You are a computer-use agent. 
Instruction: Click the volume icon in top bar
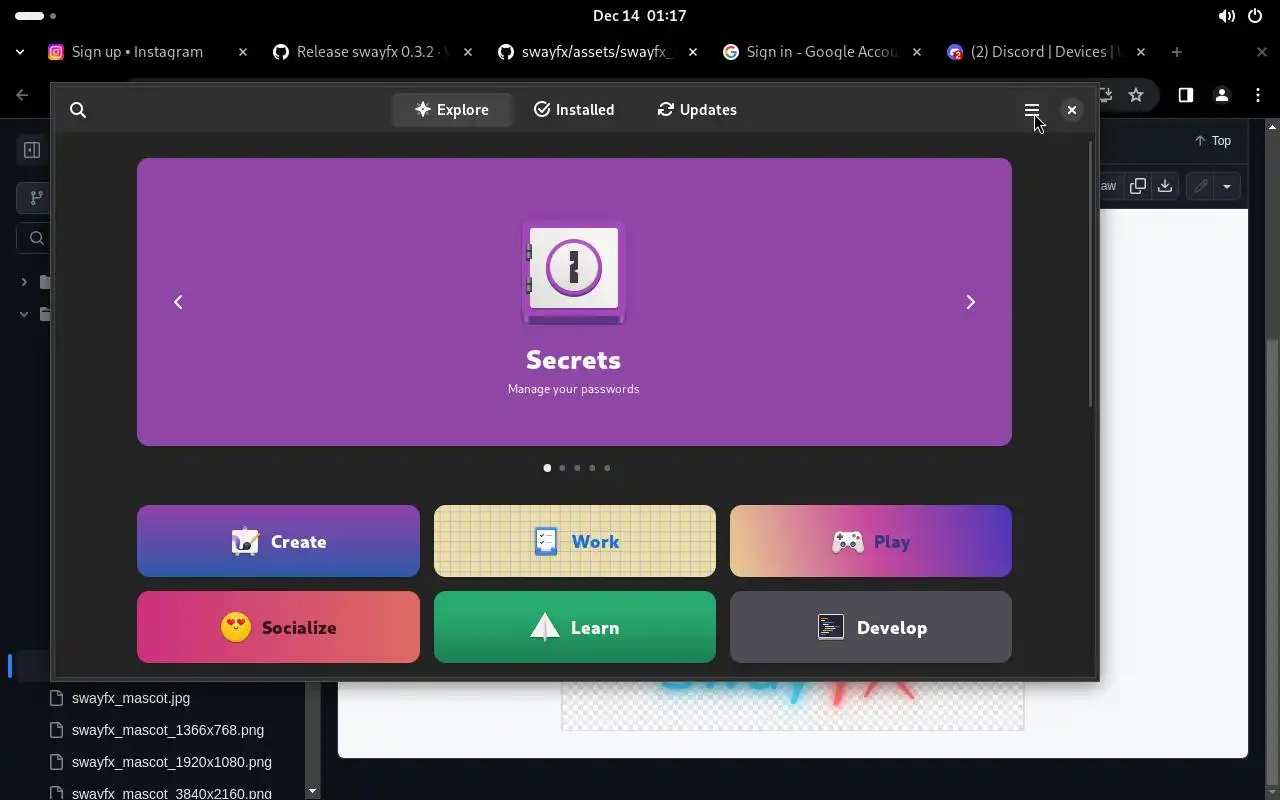click(1226, 16)
